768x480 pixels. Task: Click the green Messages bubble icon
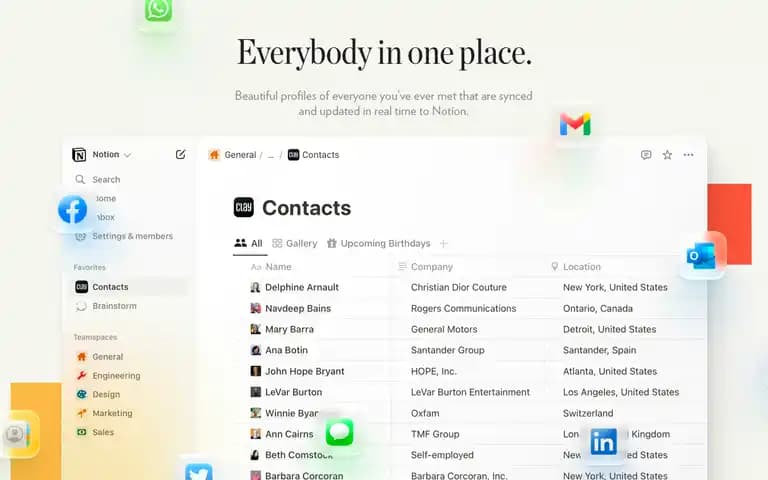pos(339,432)
